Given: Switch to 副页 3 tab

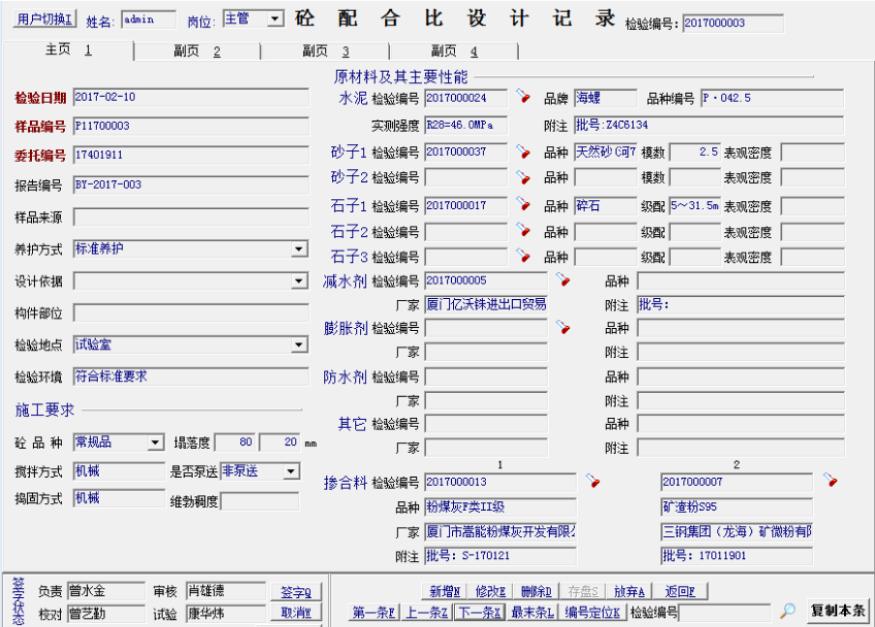Looking at the screenshot, I should [x=325, y=51].
